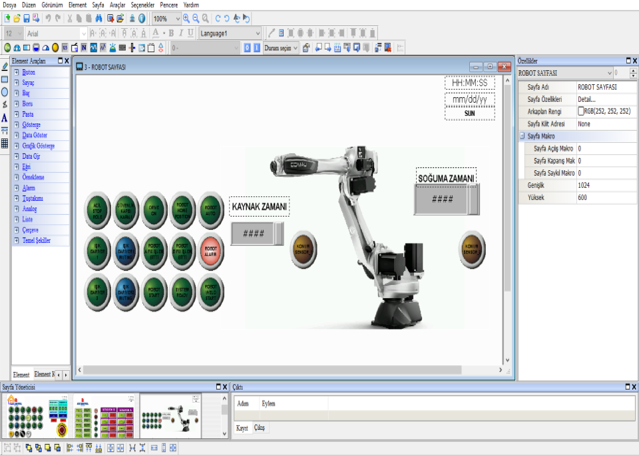639x456 pixels.
Task: Click the Open folder icon
Action: [16, 18]
